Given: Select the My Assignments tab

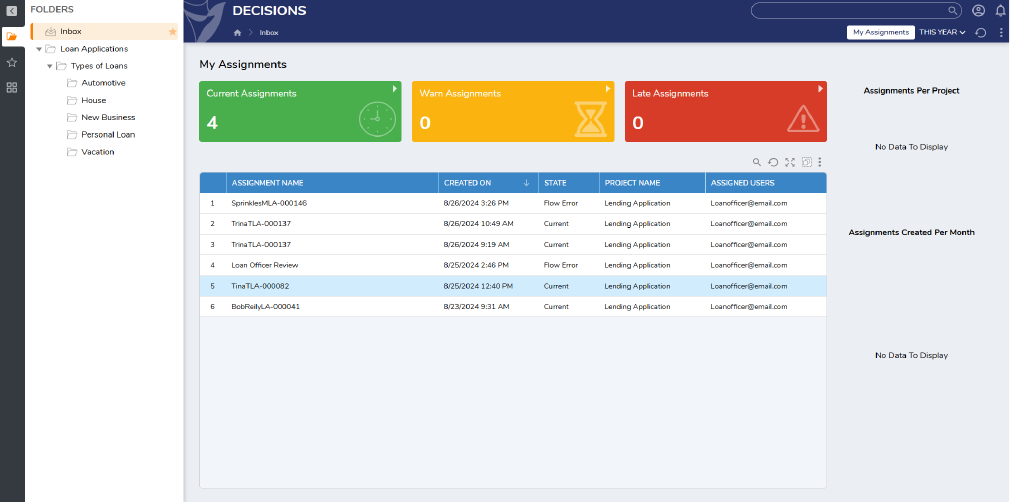Looking at the screenshot, I should coord(880,33).
